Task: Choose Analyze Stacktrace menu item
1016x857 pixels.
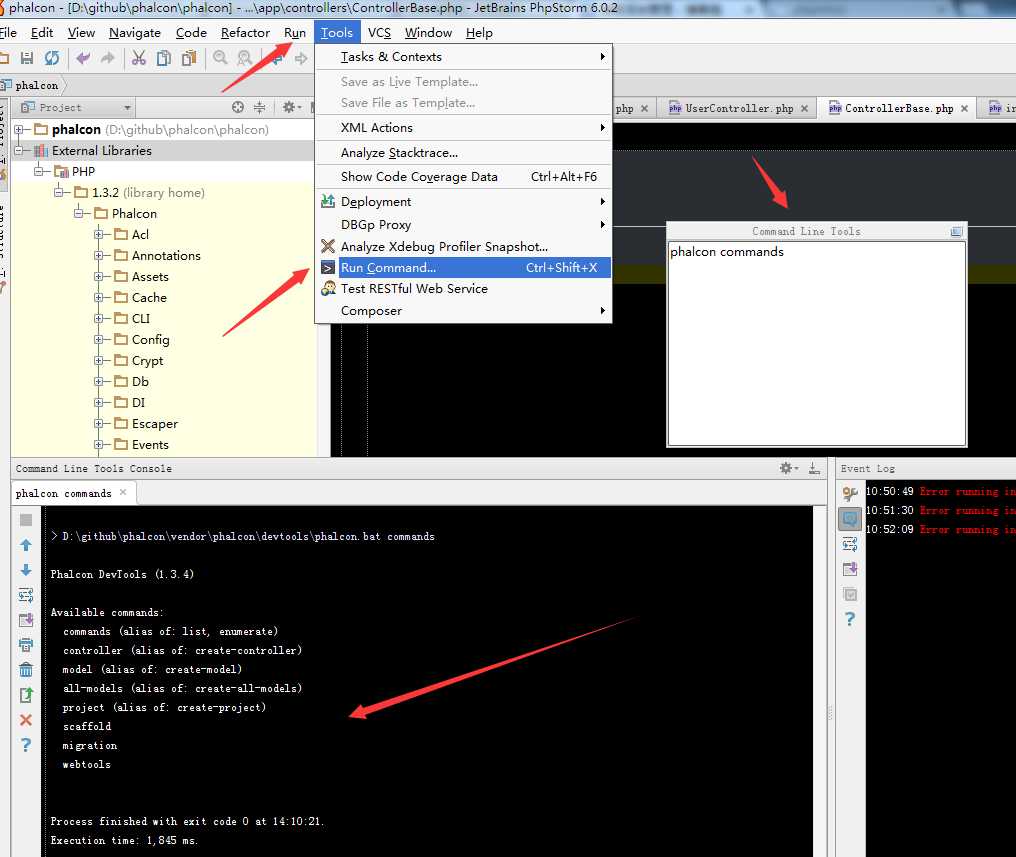Action: (x=463, y=153)
